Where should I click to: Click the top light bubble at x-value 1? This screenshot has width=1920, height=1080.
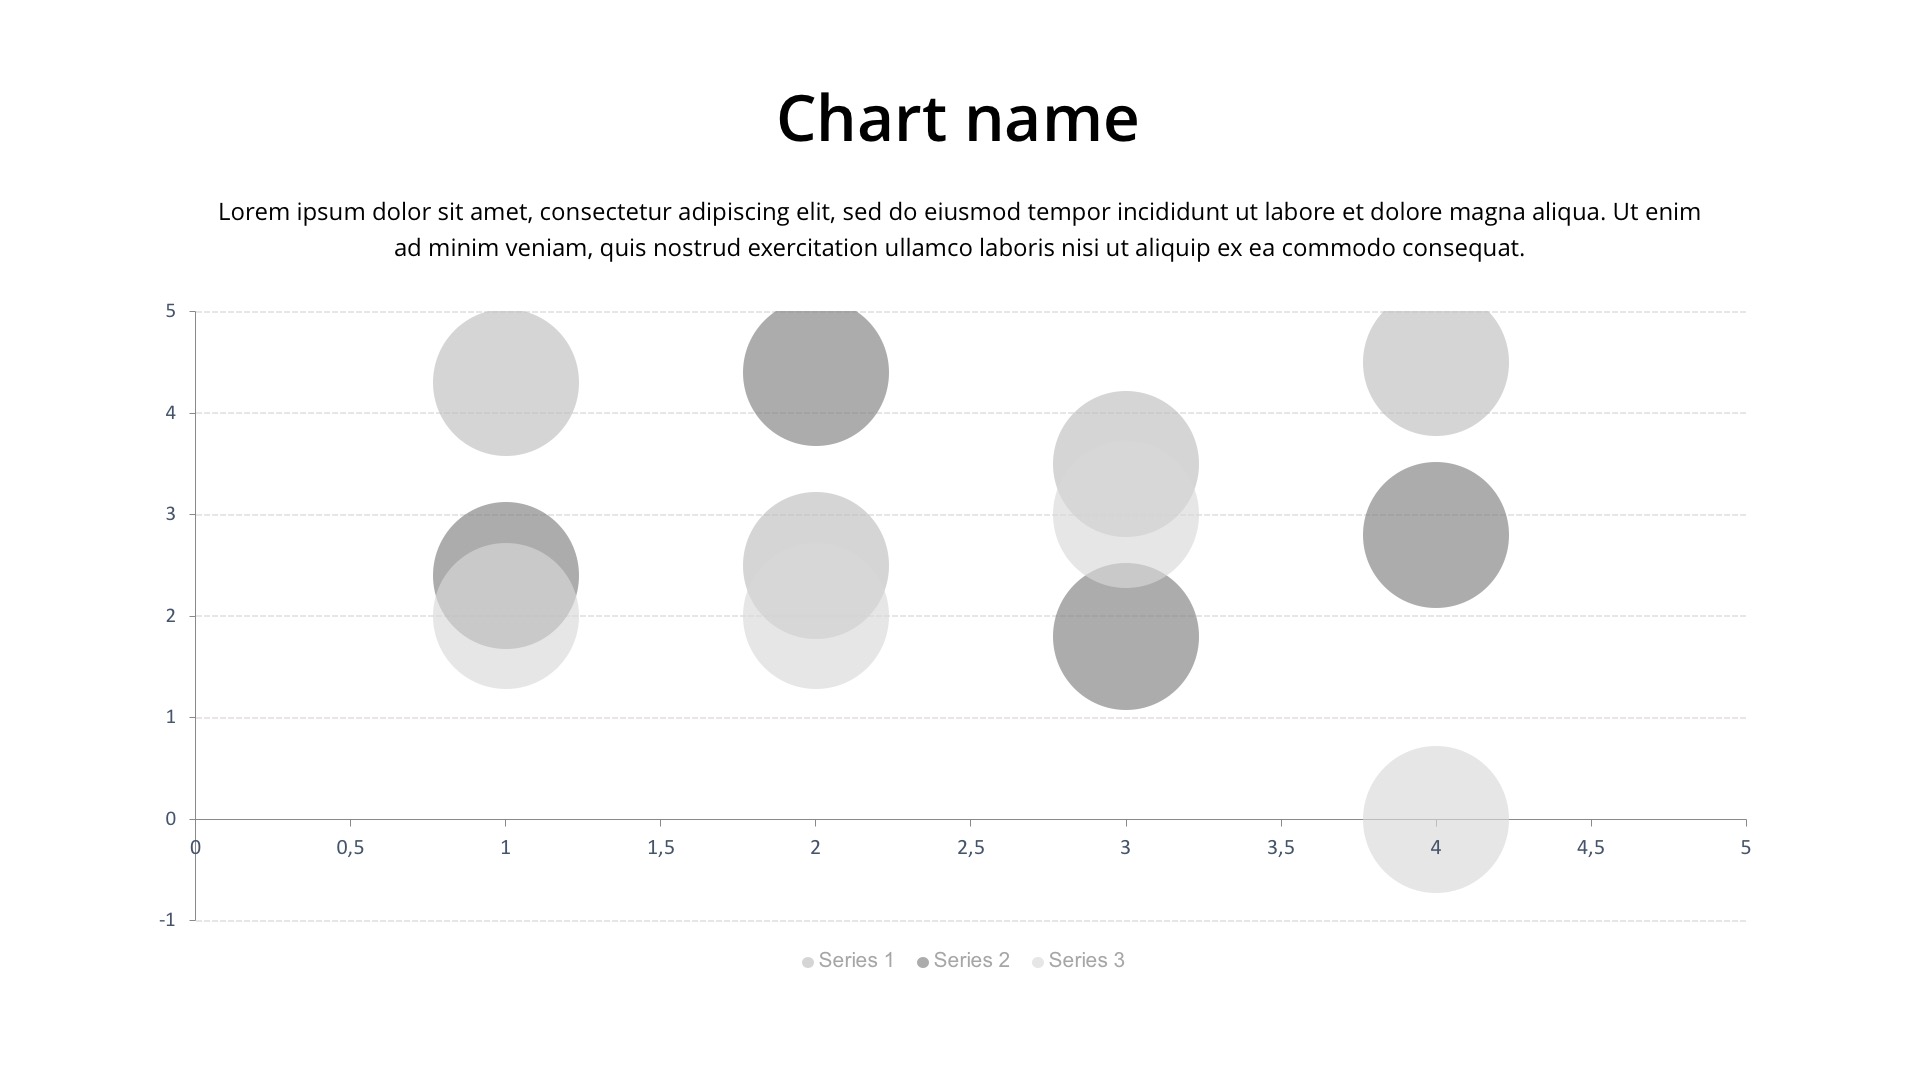[x=505, y=382]
